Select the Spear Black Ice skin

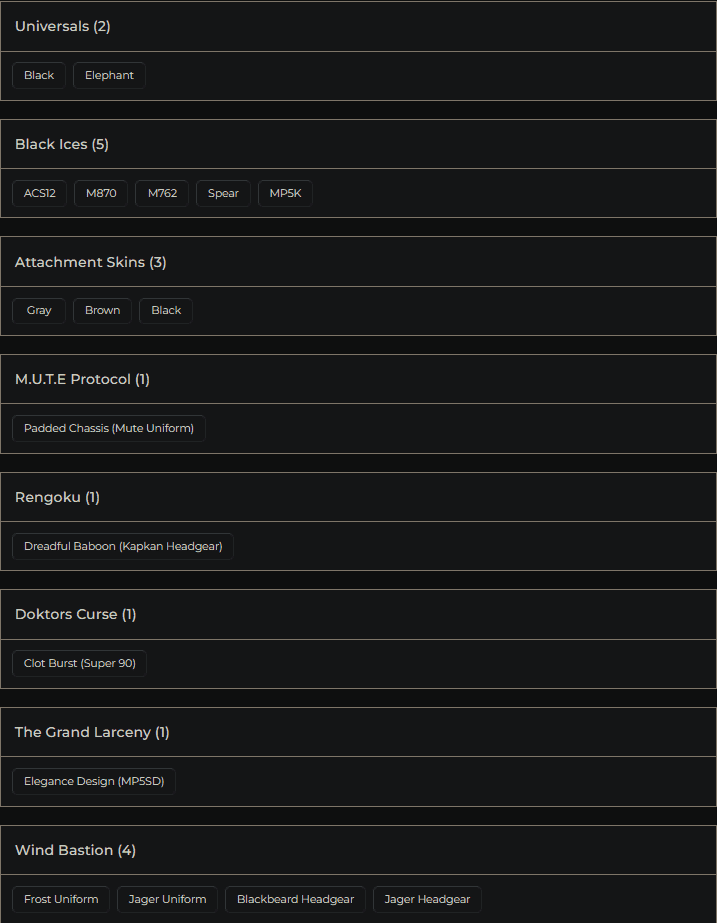tap(223, 193)
